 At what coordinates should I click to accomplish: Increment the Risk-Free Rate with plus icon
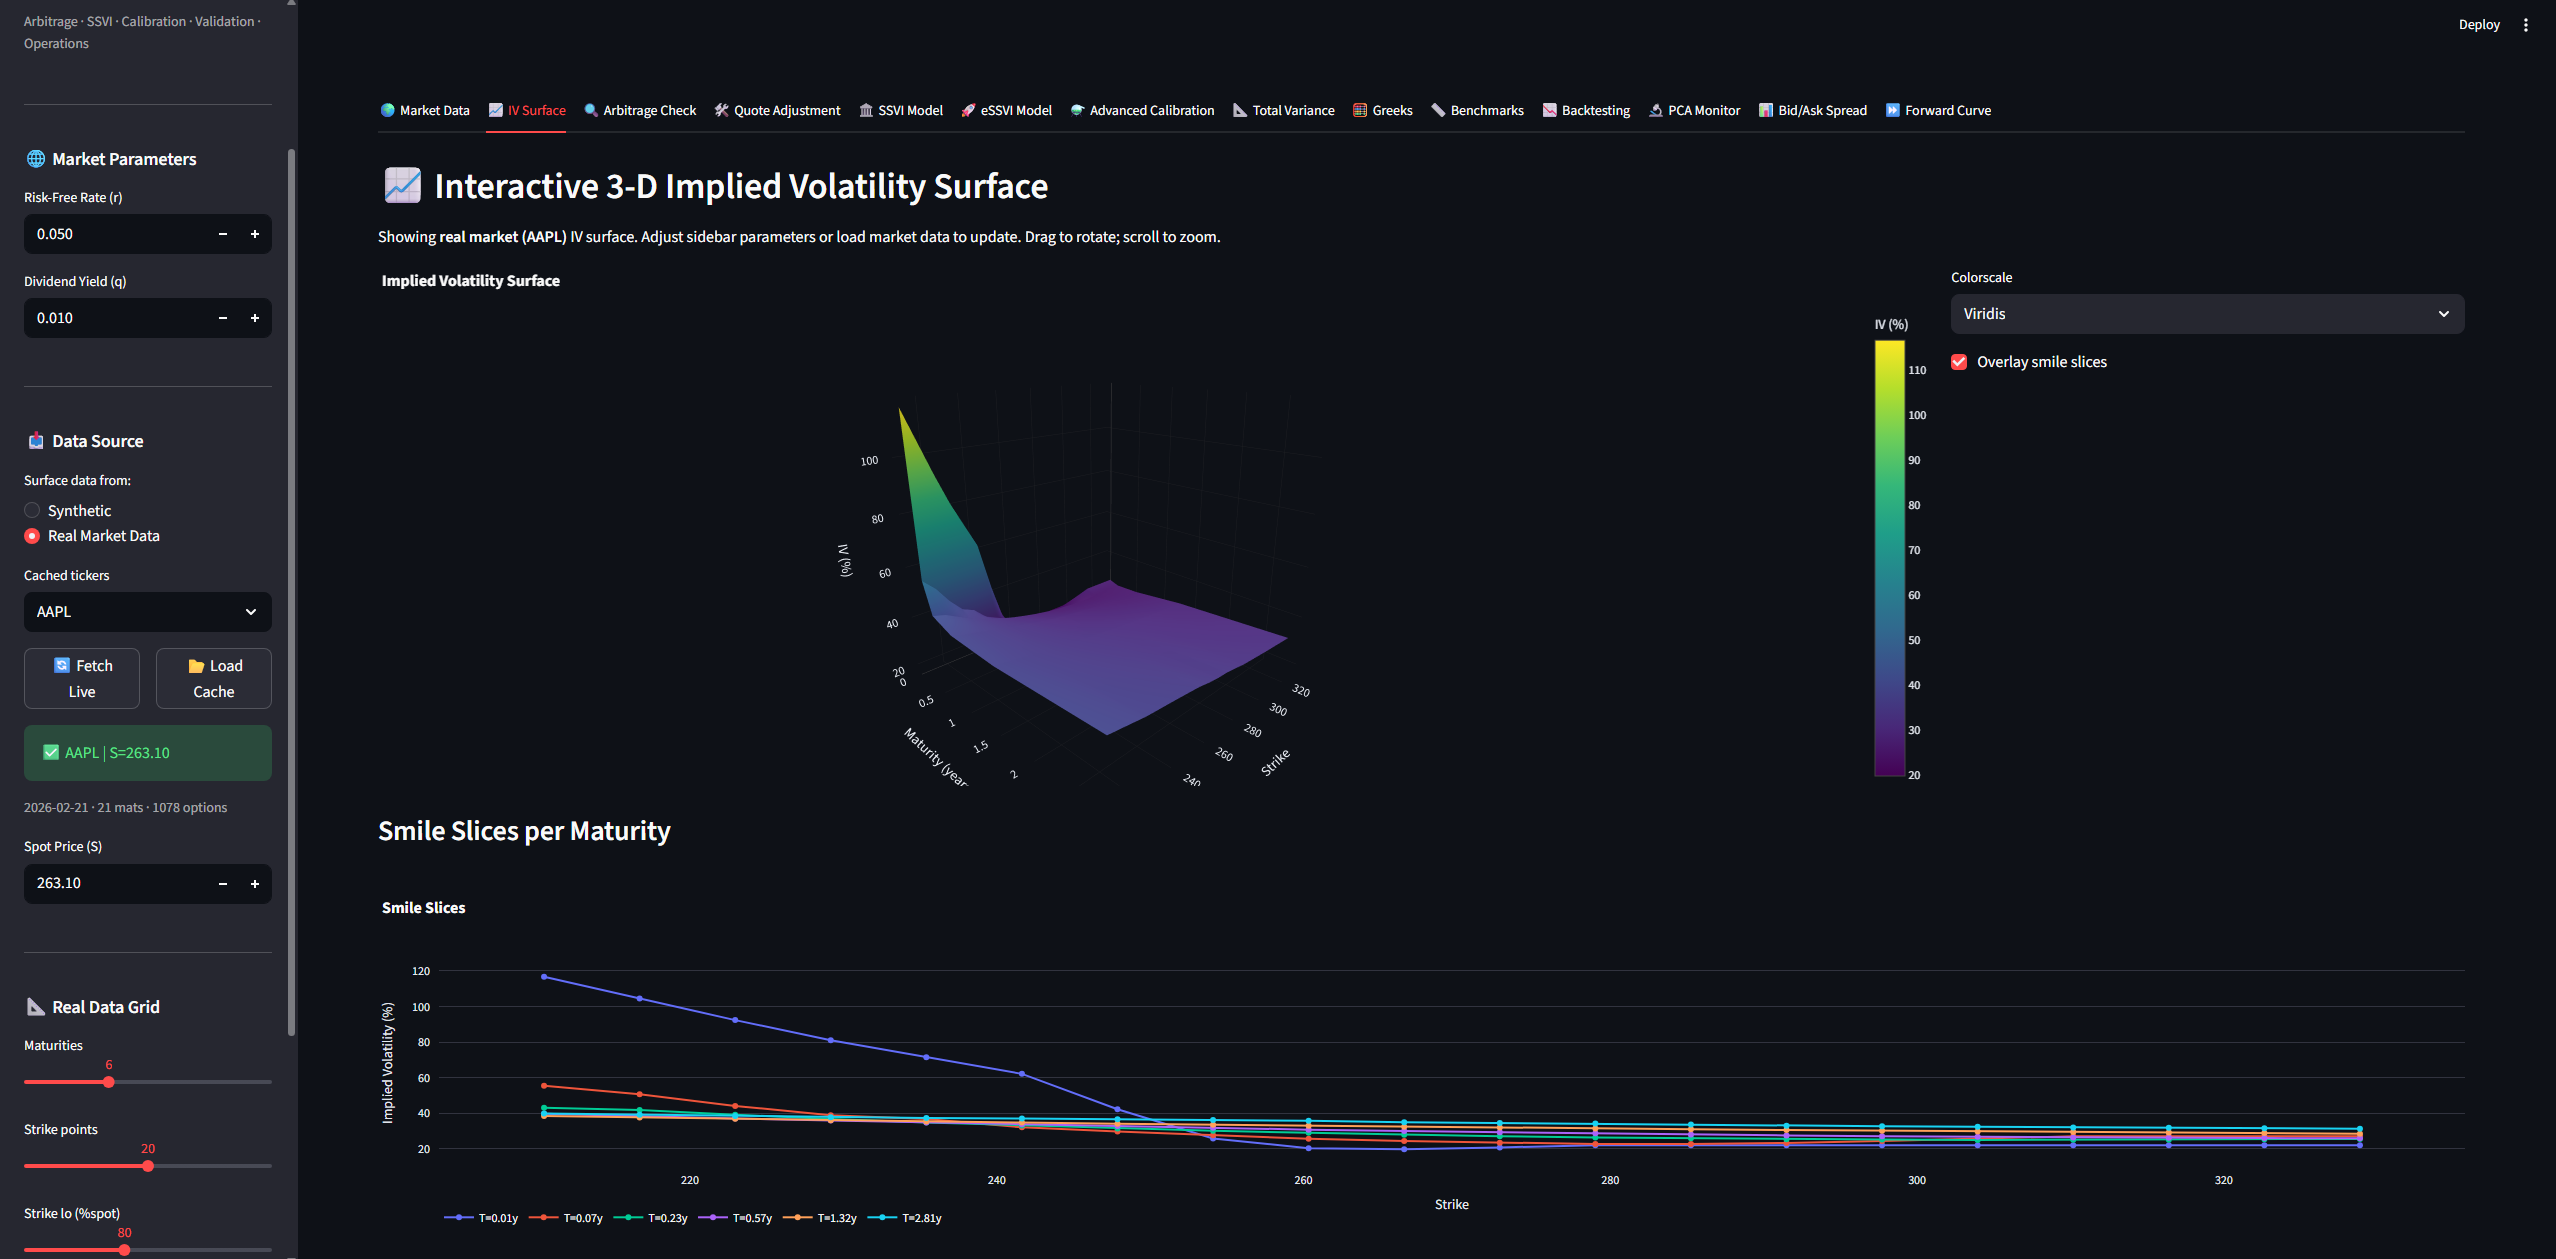click(x=255, y=234)
